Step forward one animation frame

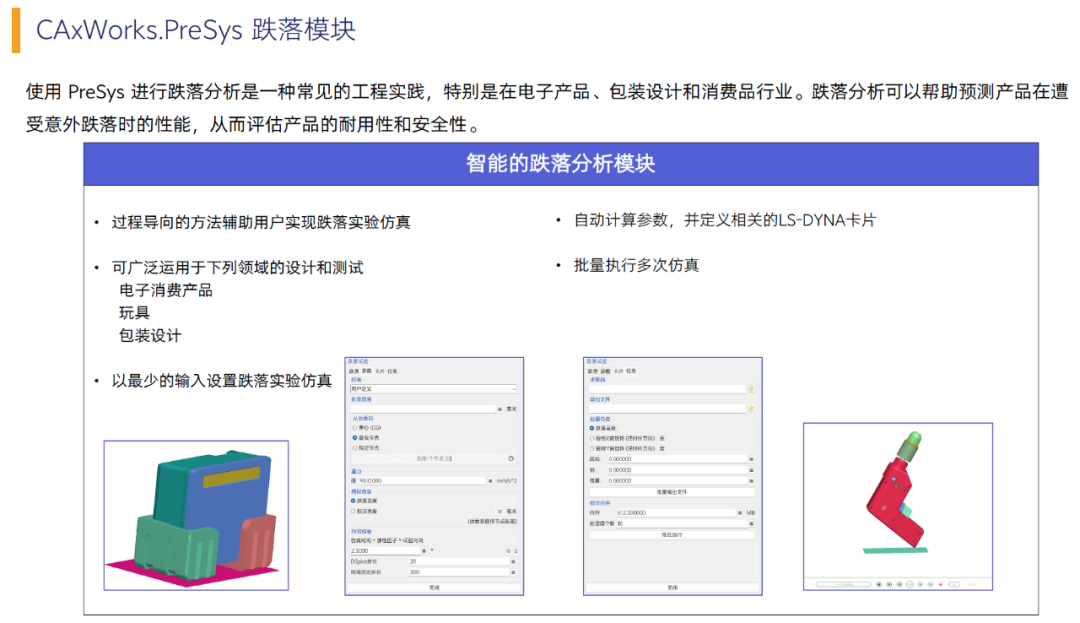(920, 584)
